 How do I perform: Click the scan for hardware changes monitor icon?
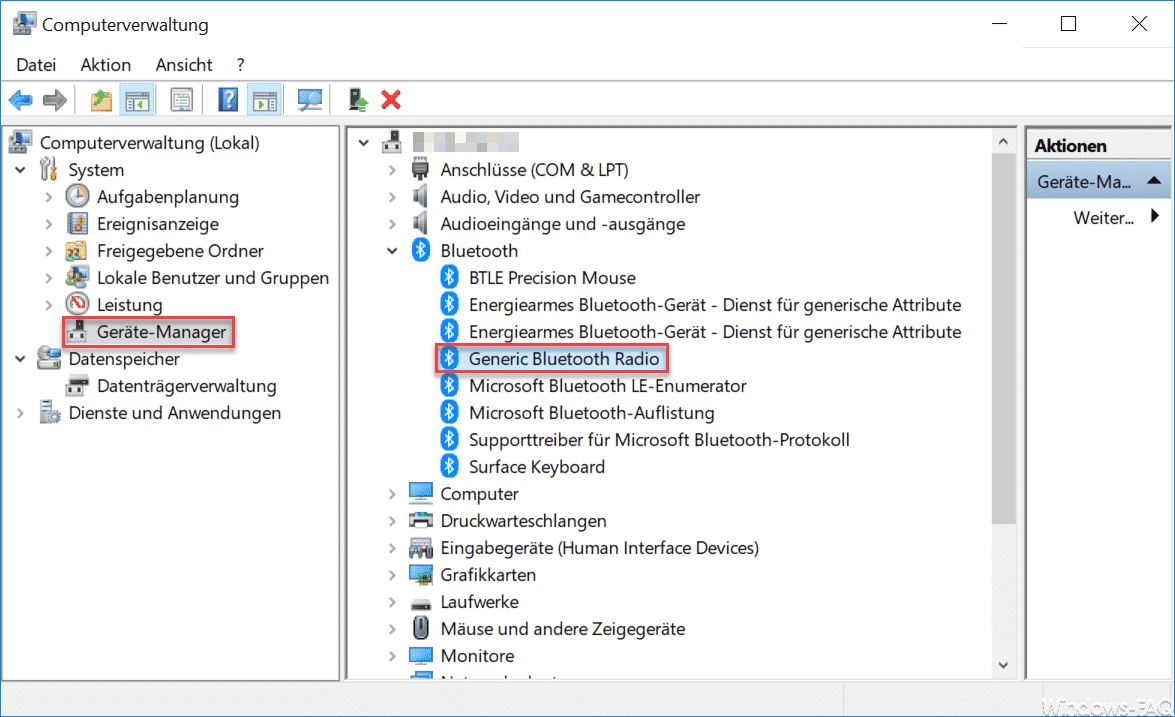[x=309, y=100]
